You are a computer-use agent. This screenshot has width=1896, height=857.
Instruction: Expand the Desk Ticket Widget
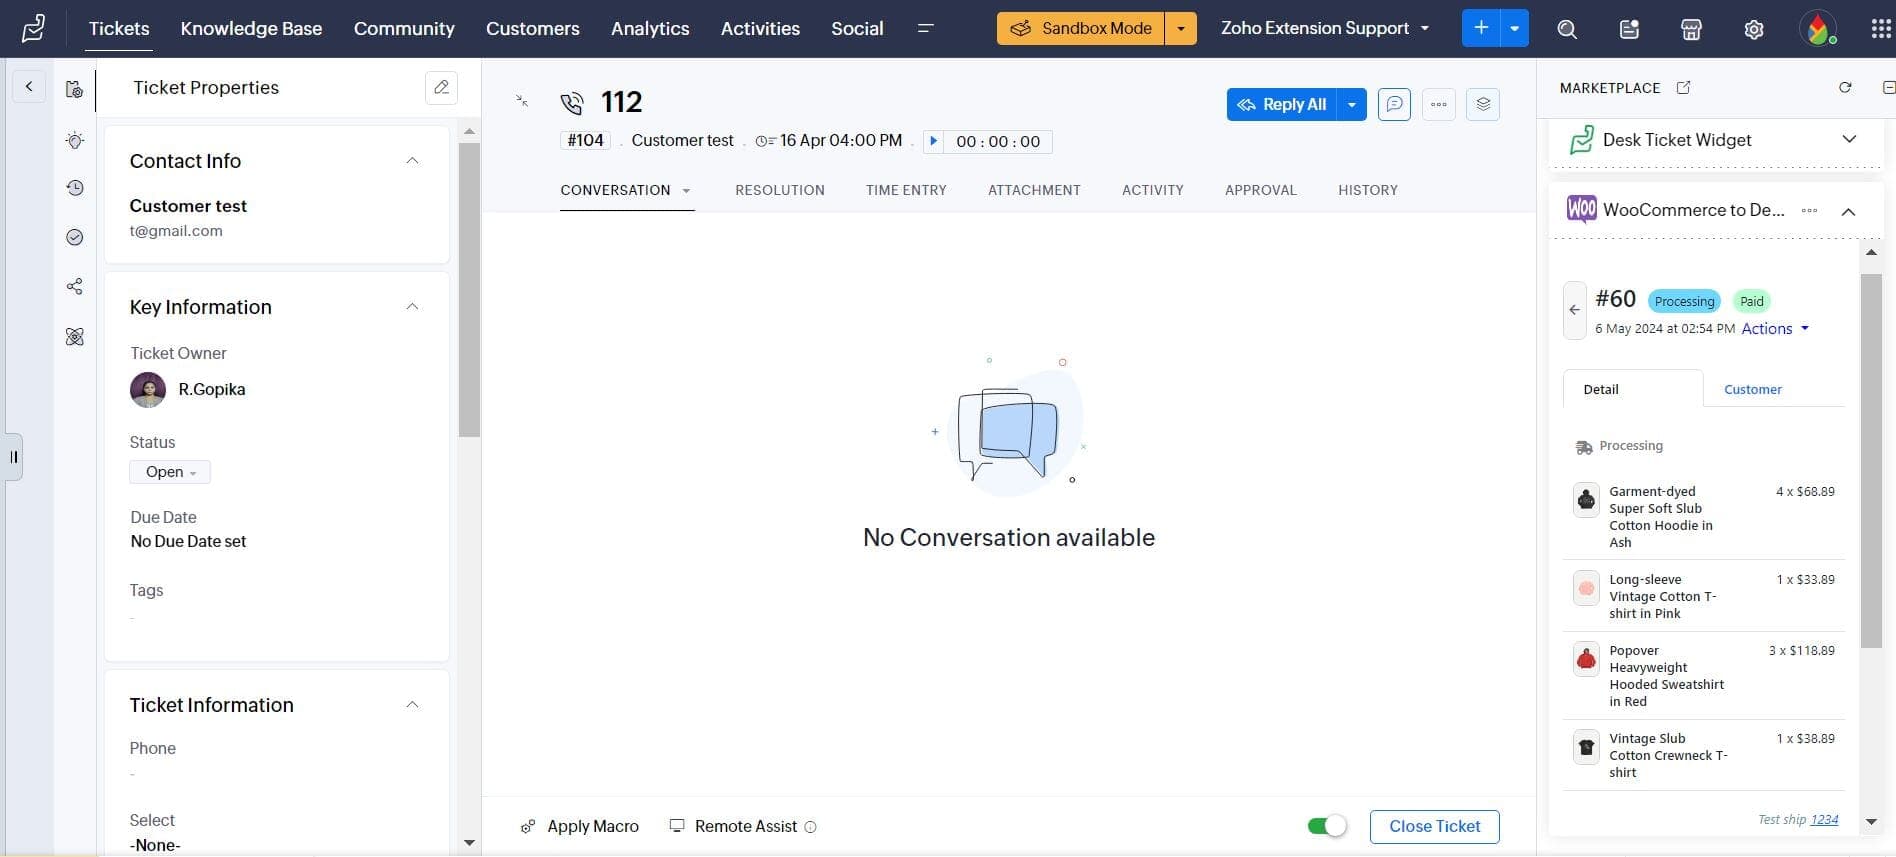(x=1849, y=140)
